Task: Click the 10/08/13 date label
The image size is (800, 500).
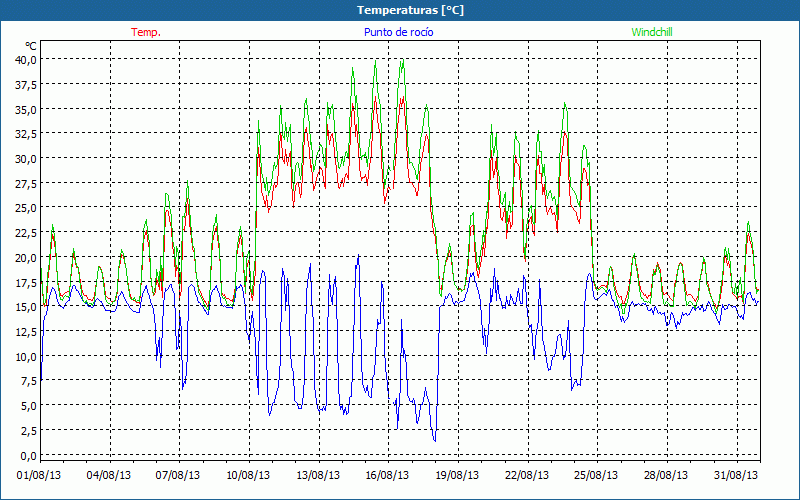Action: (248, 476)
